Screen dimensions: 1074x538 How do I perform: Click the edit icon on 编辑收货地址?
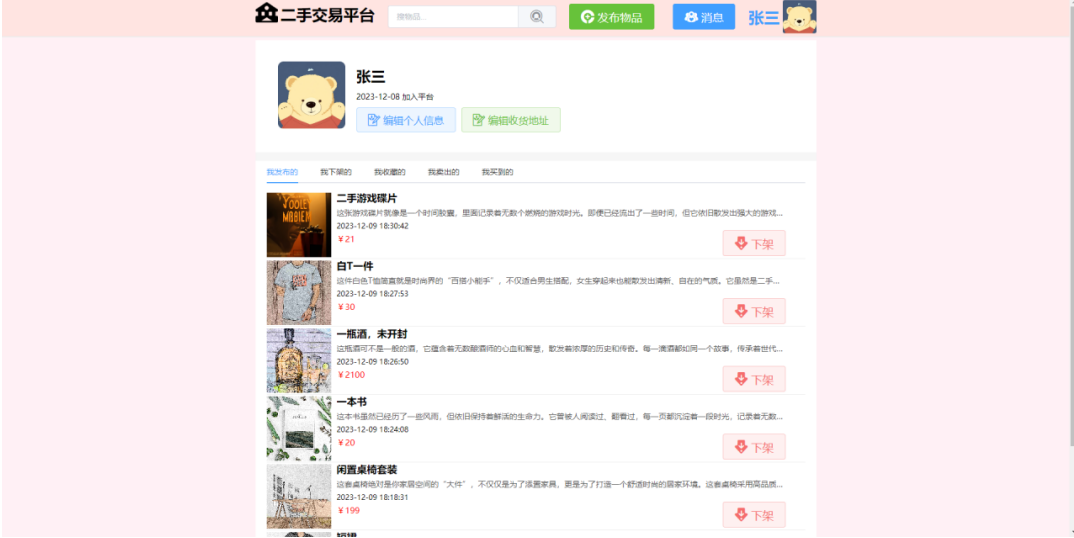click(x=478, y=120)
